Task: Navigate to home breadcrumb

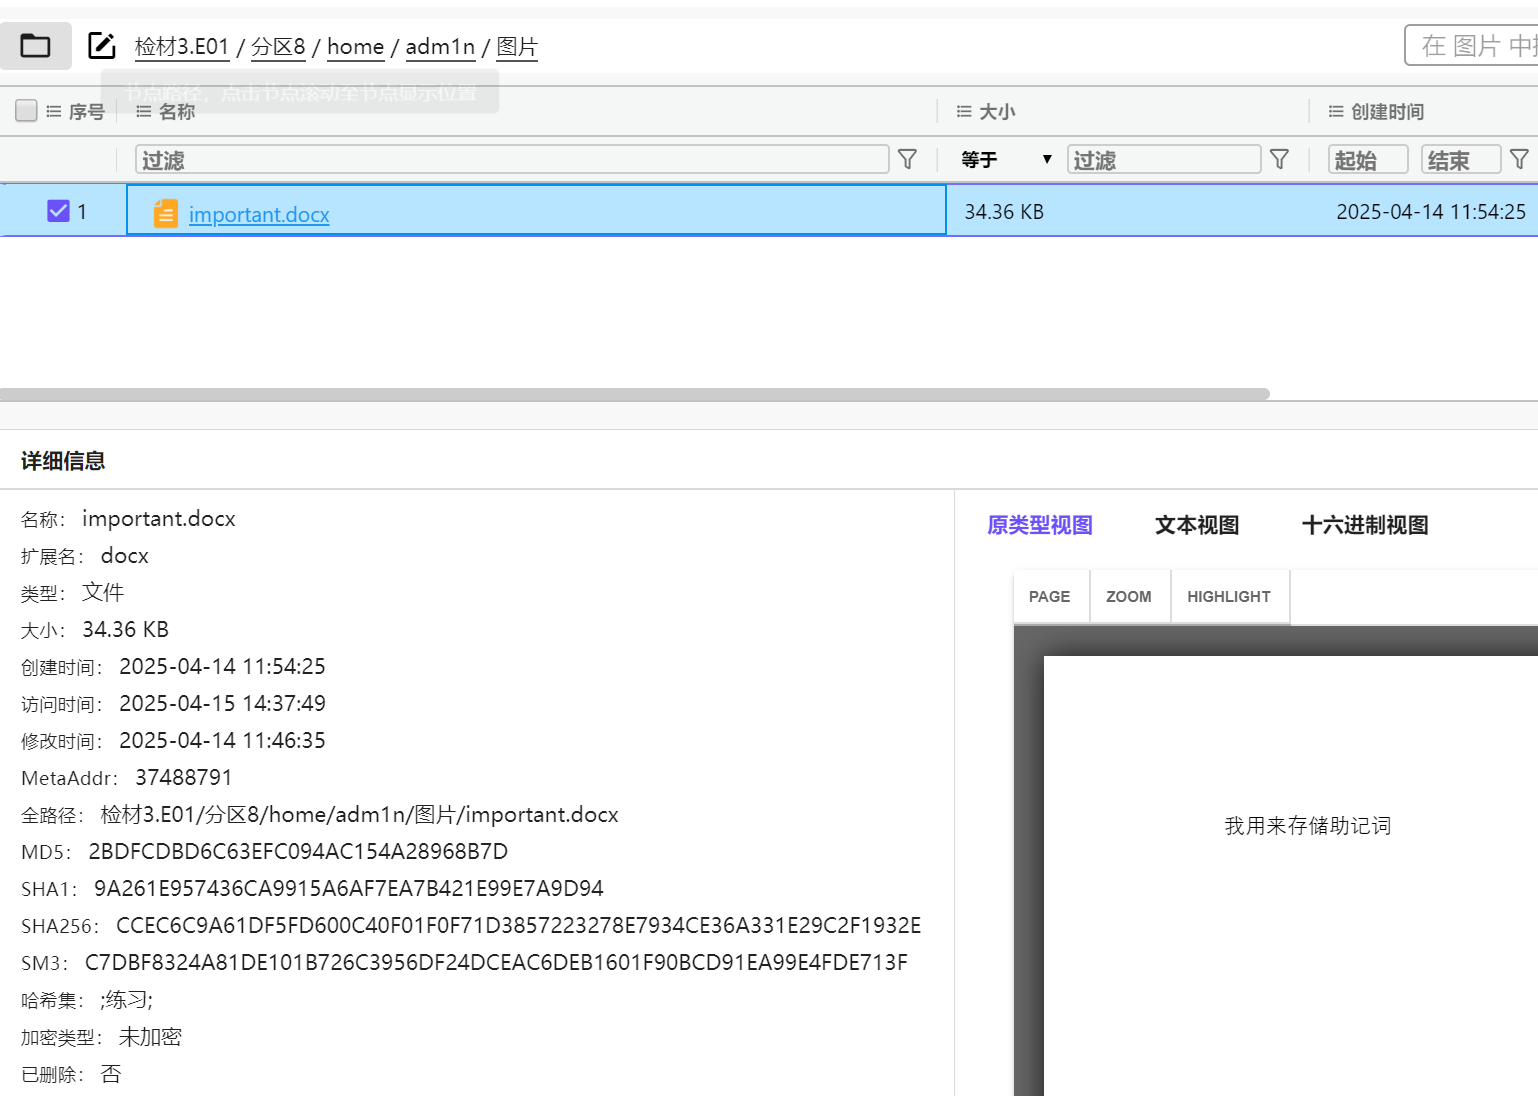Action: point(355,46)
